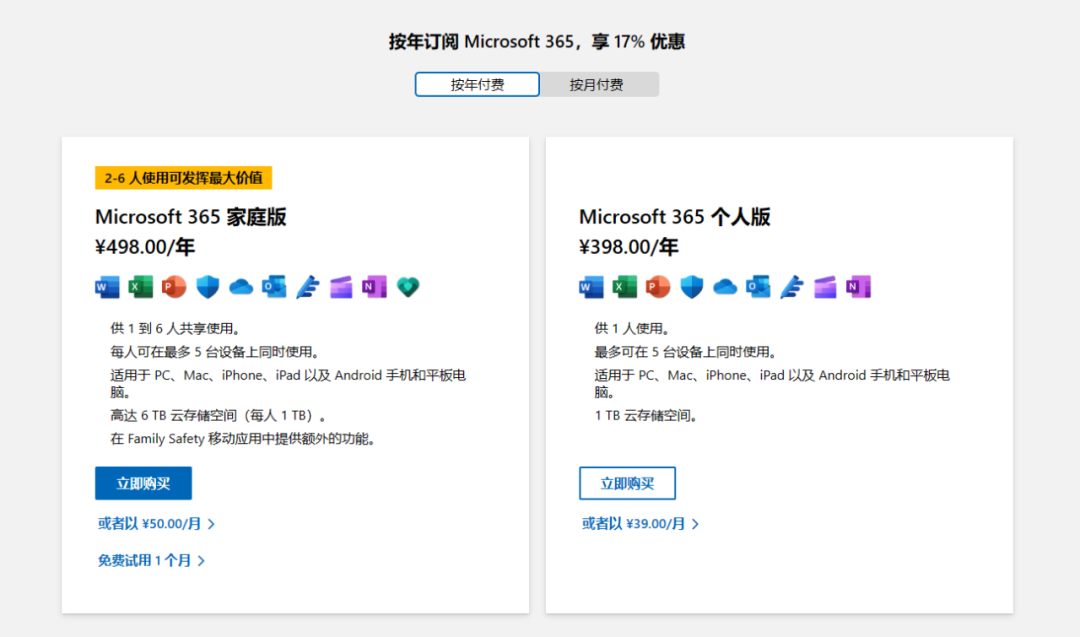Open the 或者以 ¥39.00/月 link
This screenshot has width=1080, height=637.
[641, 524]
